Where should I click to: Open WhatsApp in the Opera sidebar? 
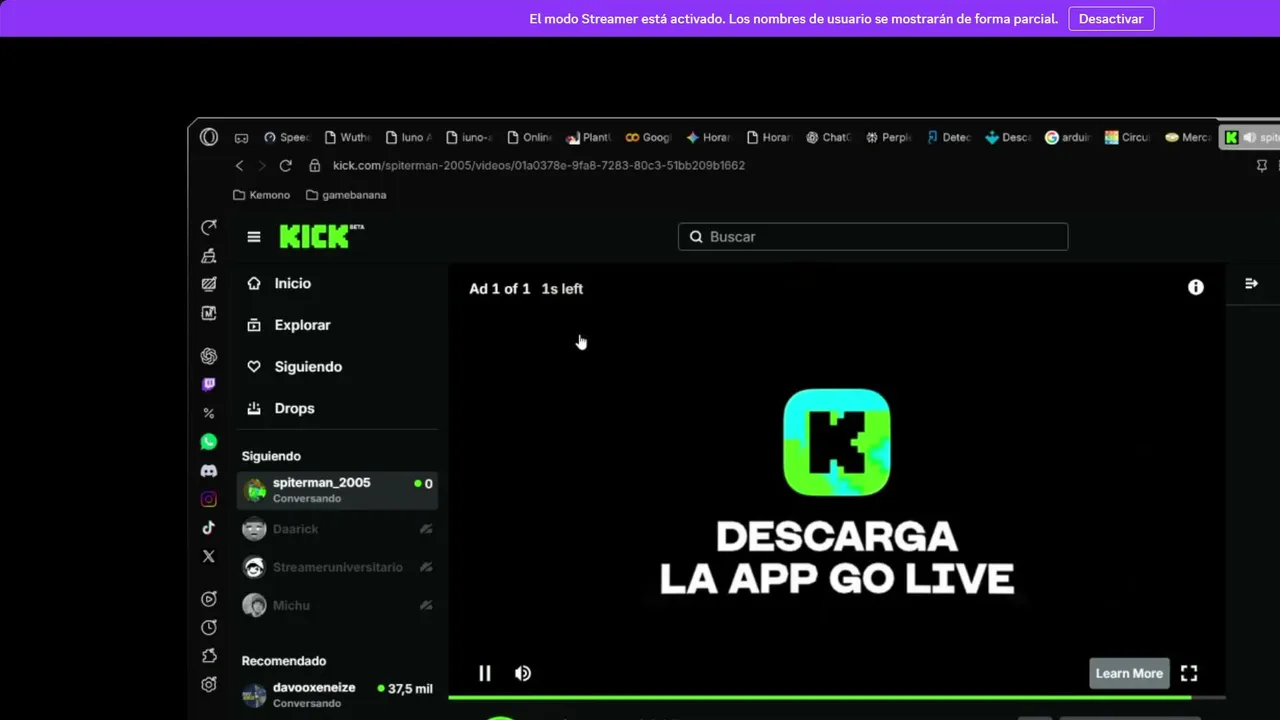point(209,441)
